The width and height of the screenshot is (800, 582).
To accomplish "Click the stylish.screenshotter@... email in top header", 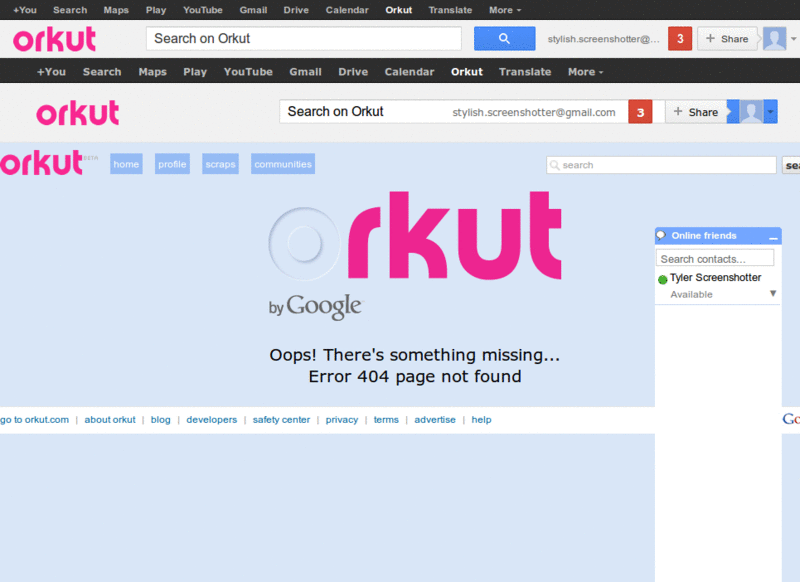I will [x=603, y=39].
